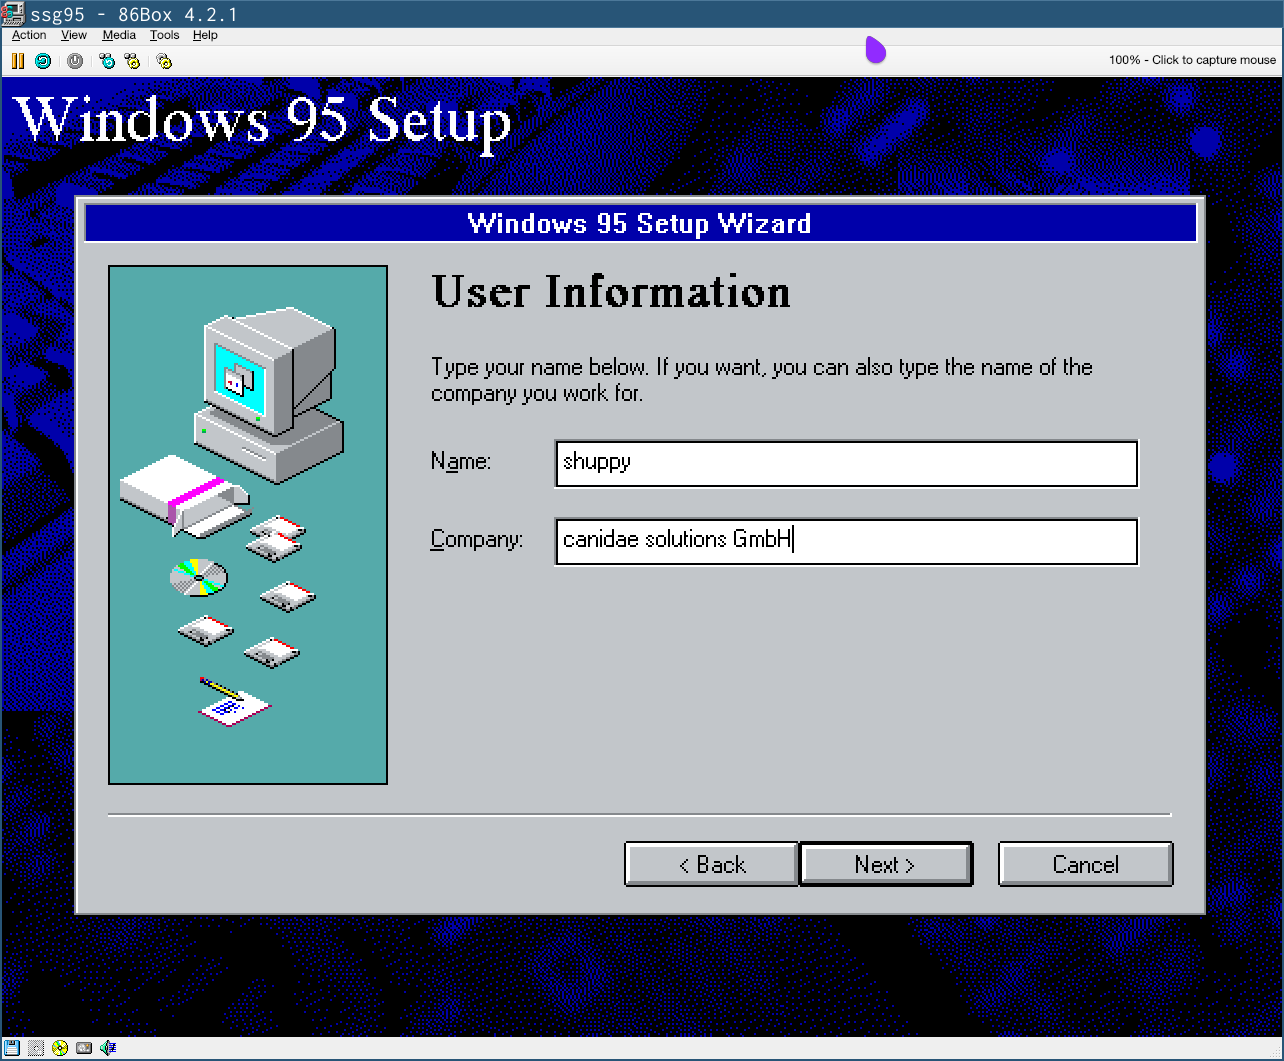Click the hard disk status icon
The image size is (1284, 1061).
(x=84, y=1048)
